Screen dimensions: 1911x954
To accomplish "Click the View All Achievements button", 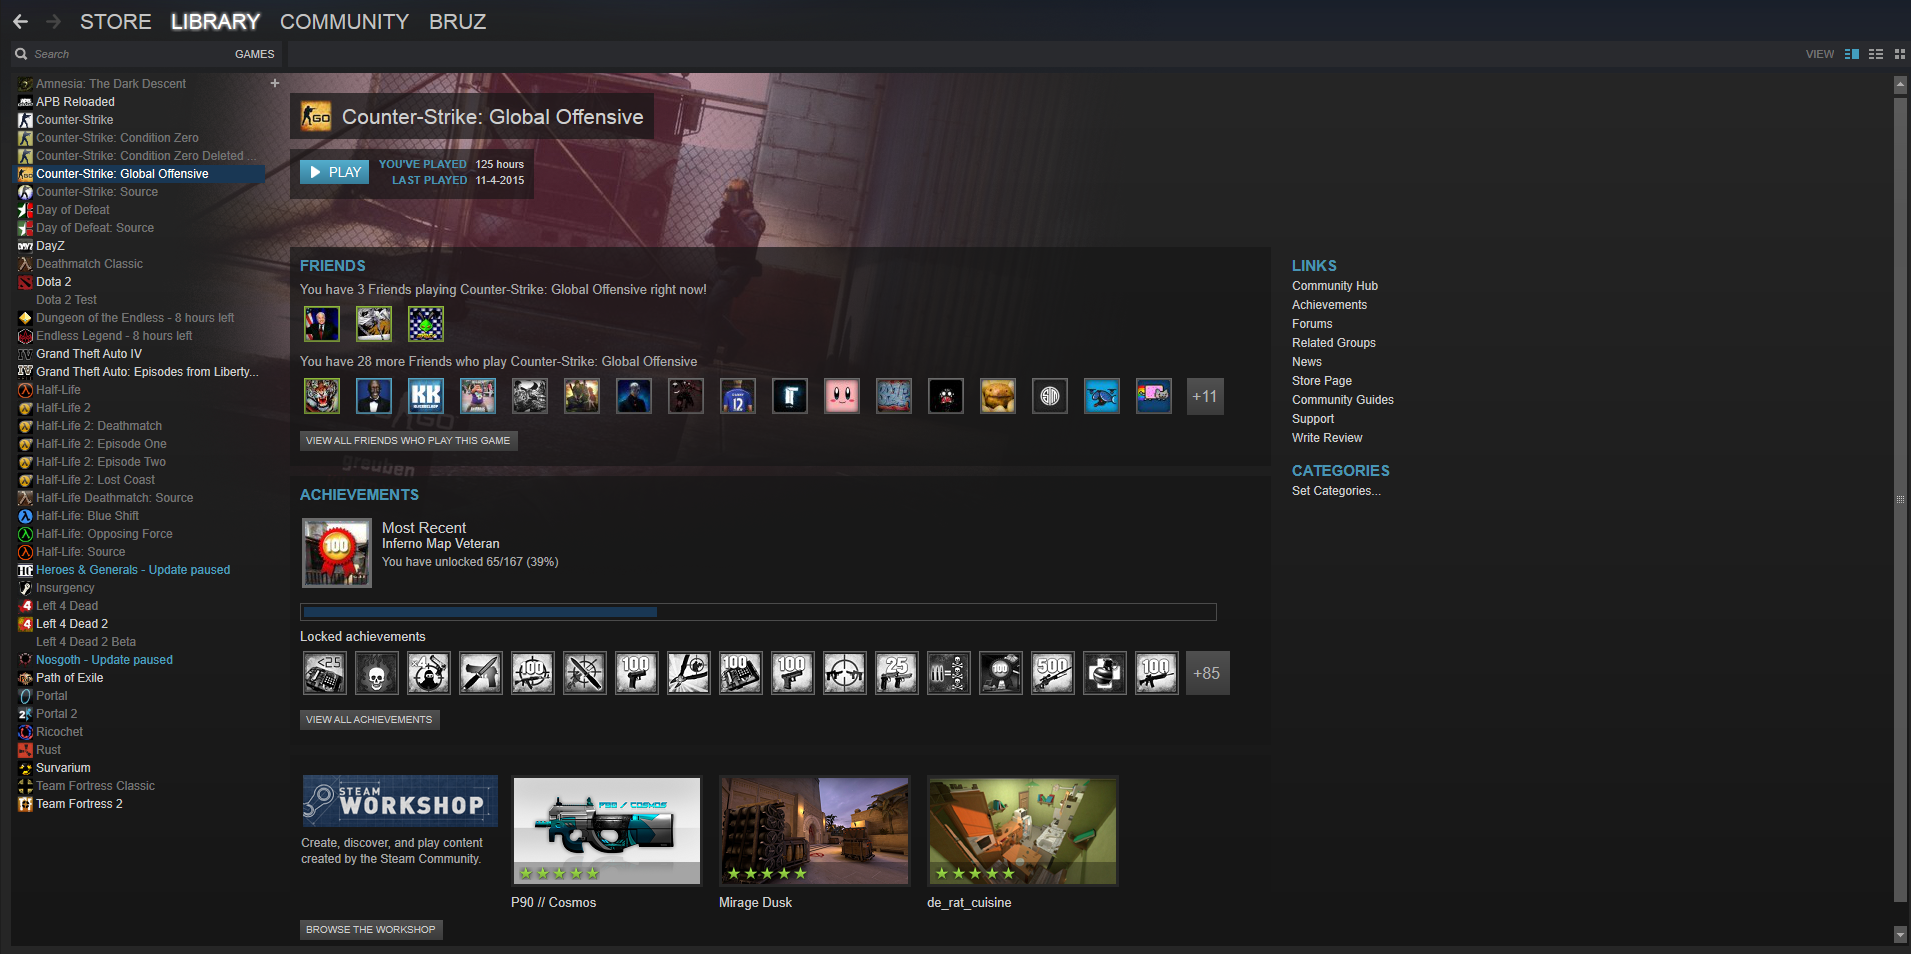I will point(369,719).
